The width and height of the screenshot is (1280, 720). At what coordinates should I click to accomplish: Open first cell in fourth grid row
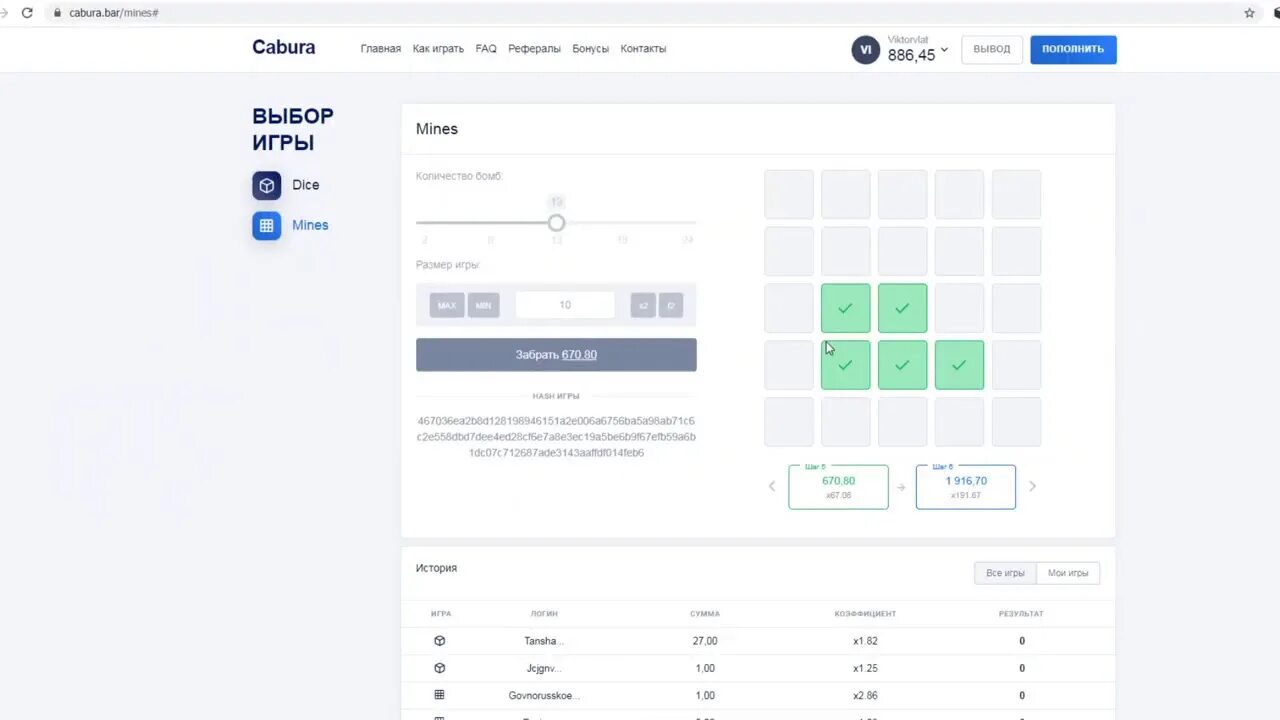789,365
